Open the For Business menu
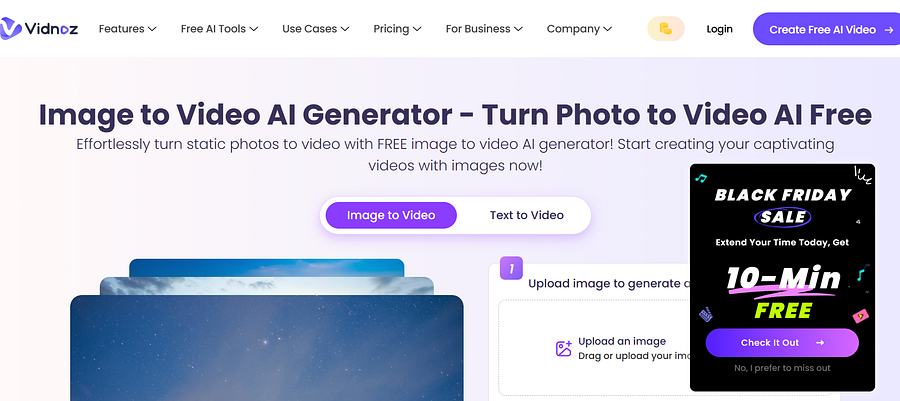The width and height of the screenshot is (900, 401). (484, 29)
